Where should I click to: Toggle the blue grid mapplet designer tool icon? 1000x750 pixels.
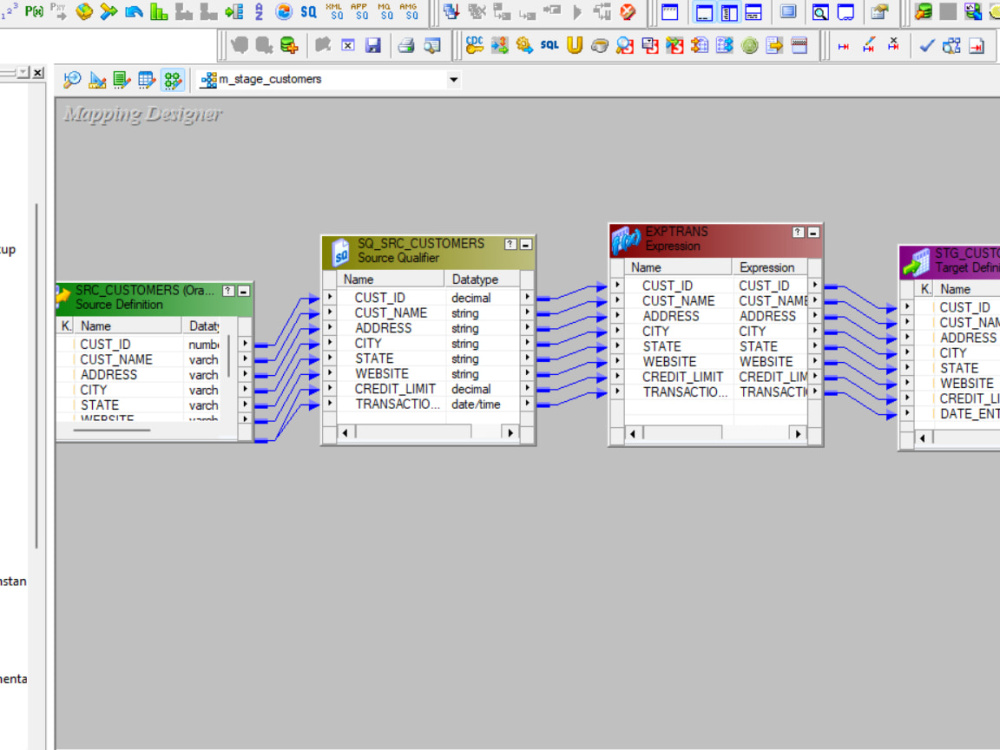(x=147, y=80)
